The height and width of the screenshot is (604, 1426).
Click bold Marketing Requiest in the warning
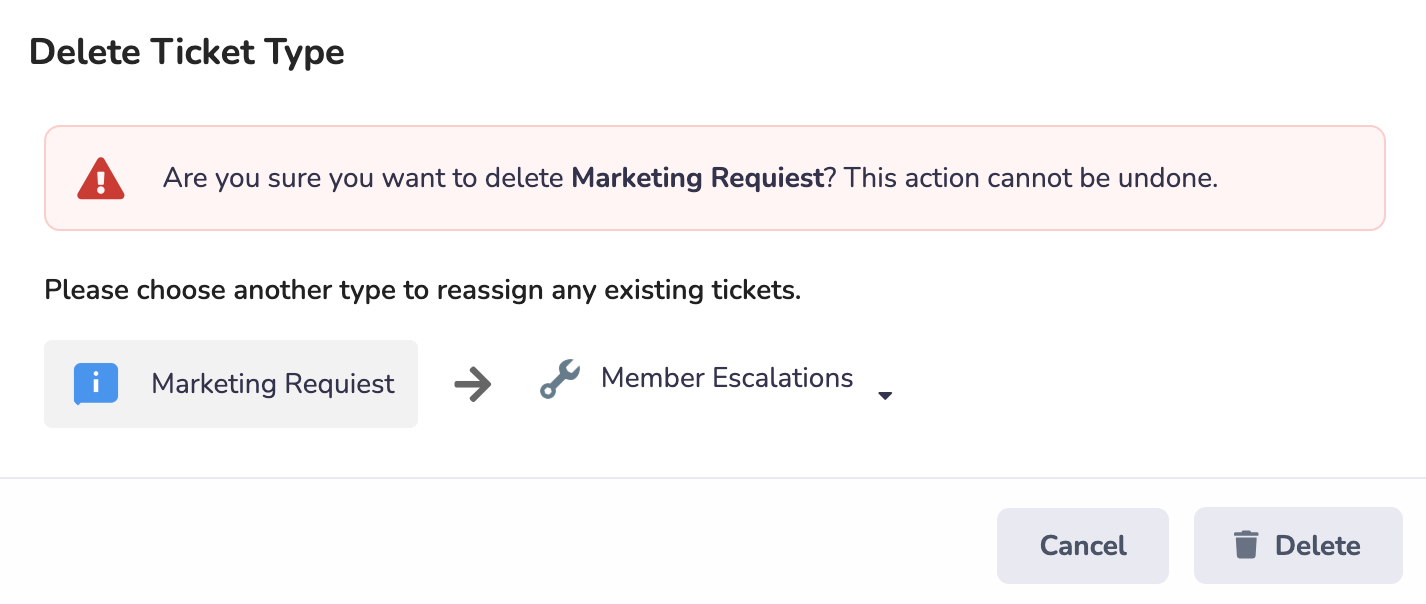coord(697,179)
